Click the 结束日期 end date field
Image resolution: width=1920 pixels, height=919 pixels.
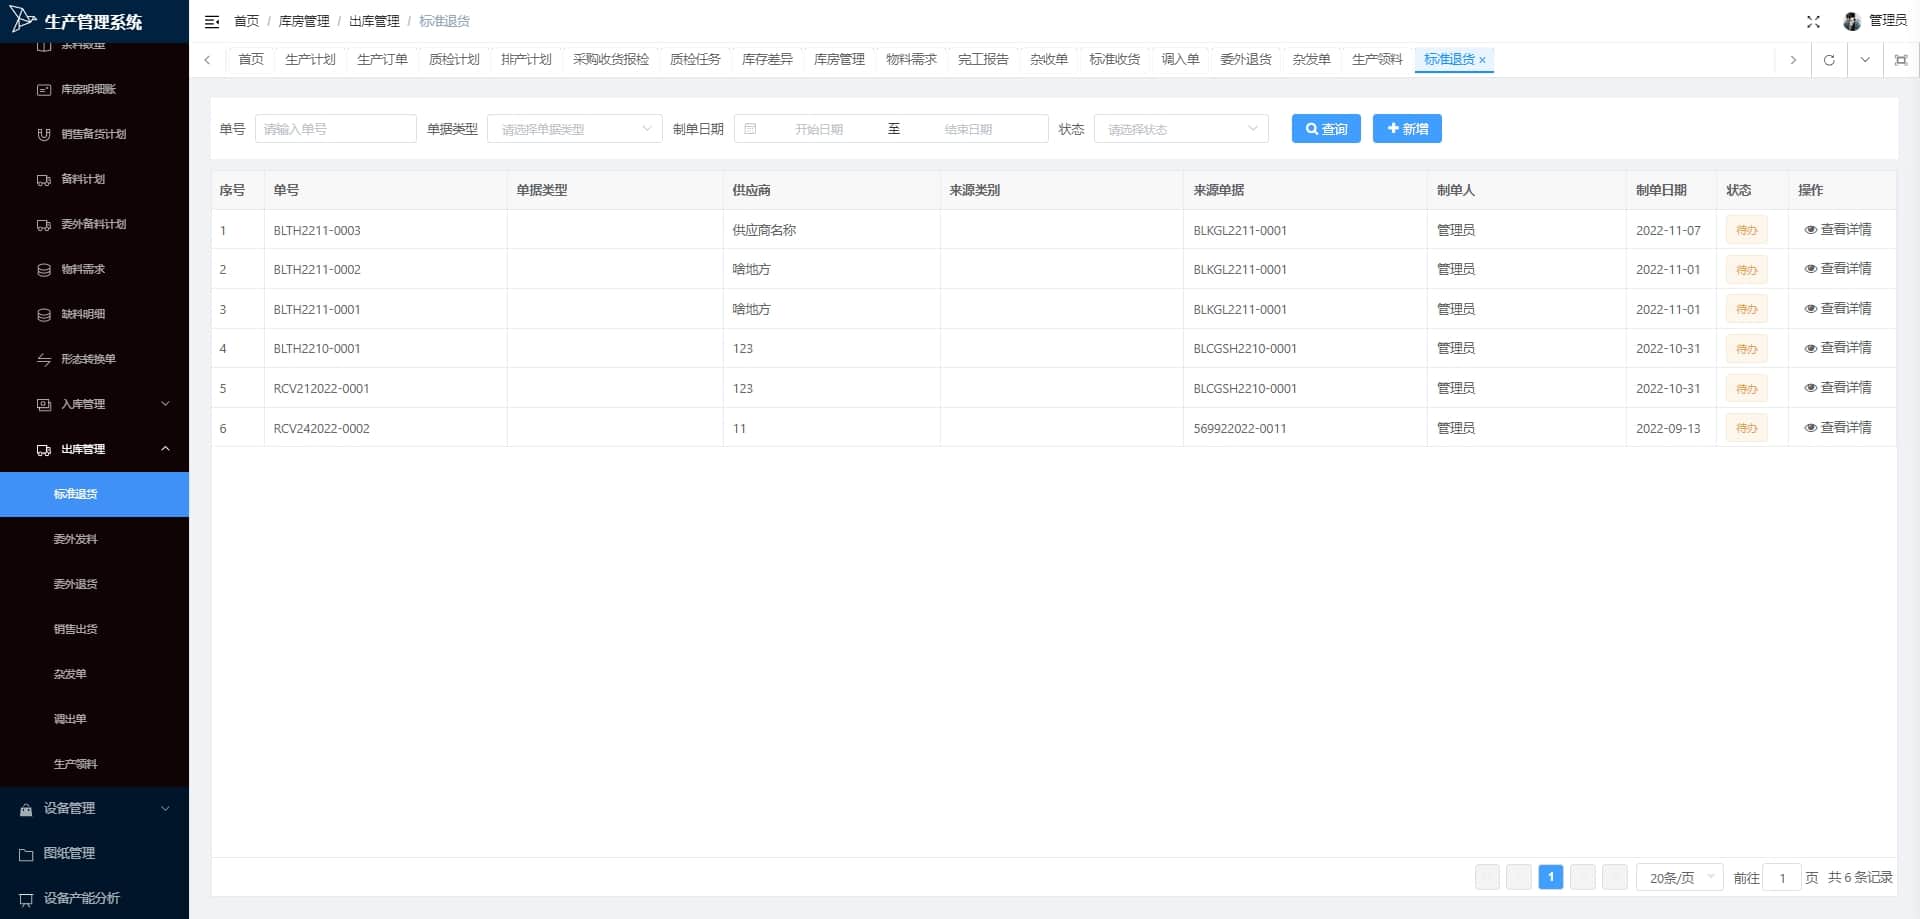pos(968,129)
